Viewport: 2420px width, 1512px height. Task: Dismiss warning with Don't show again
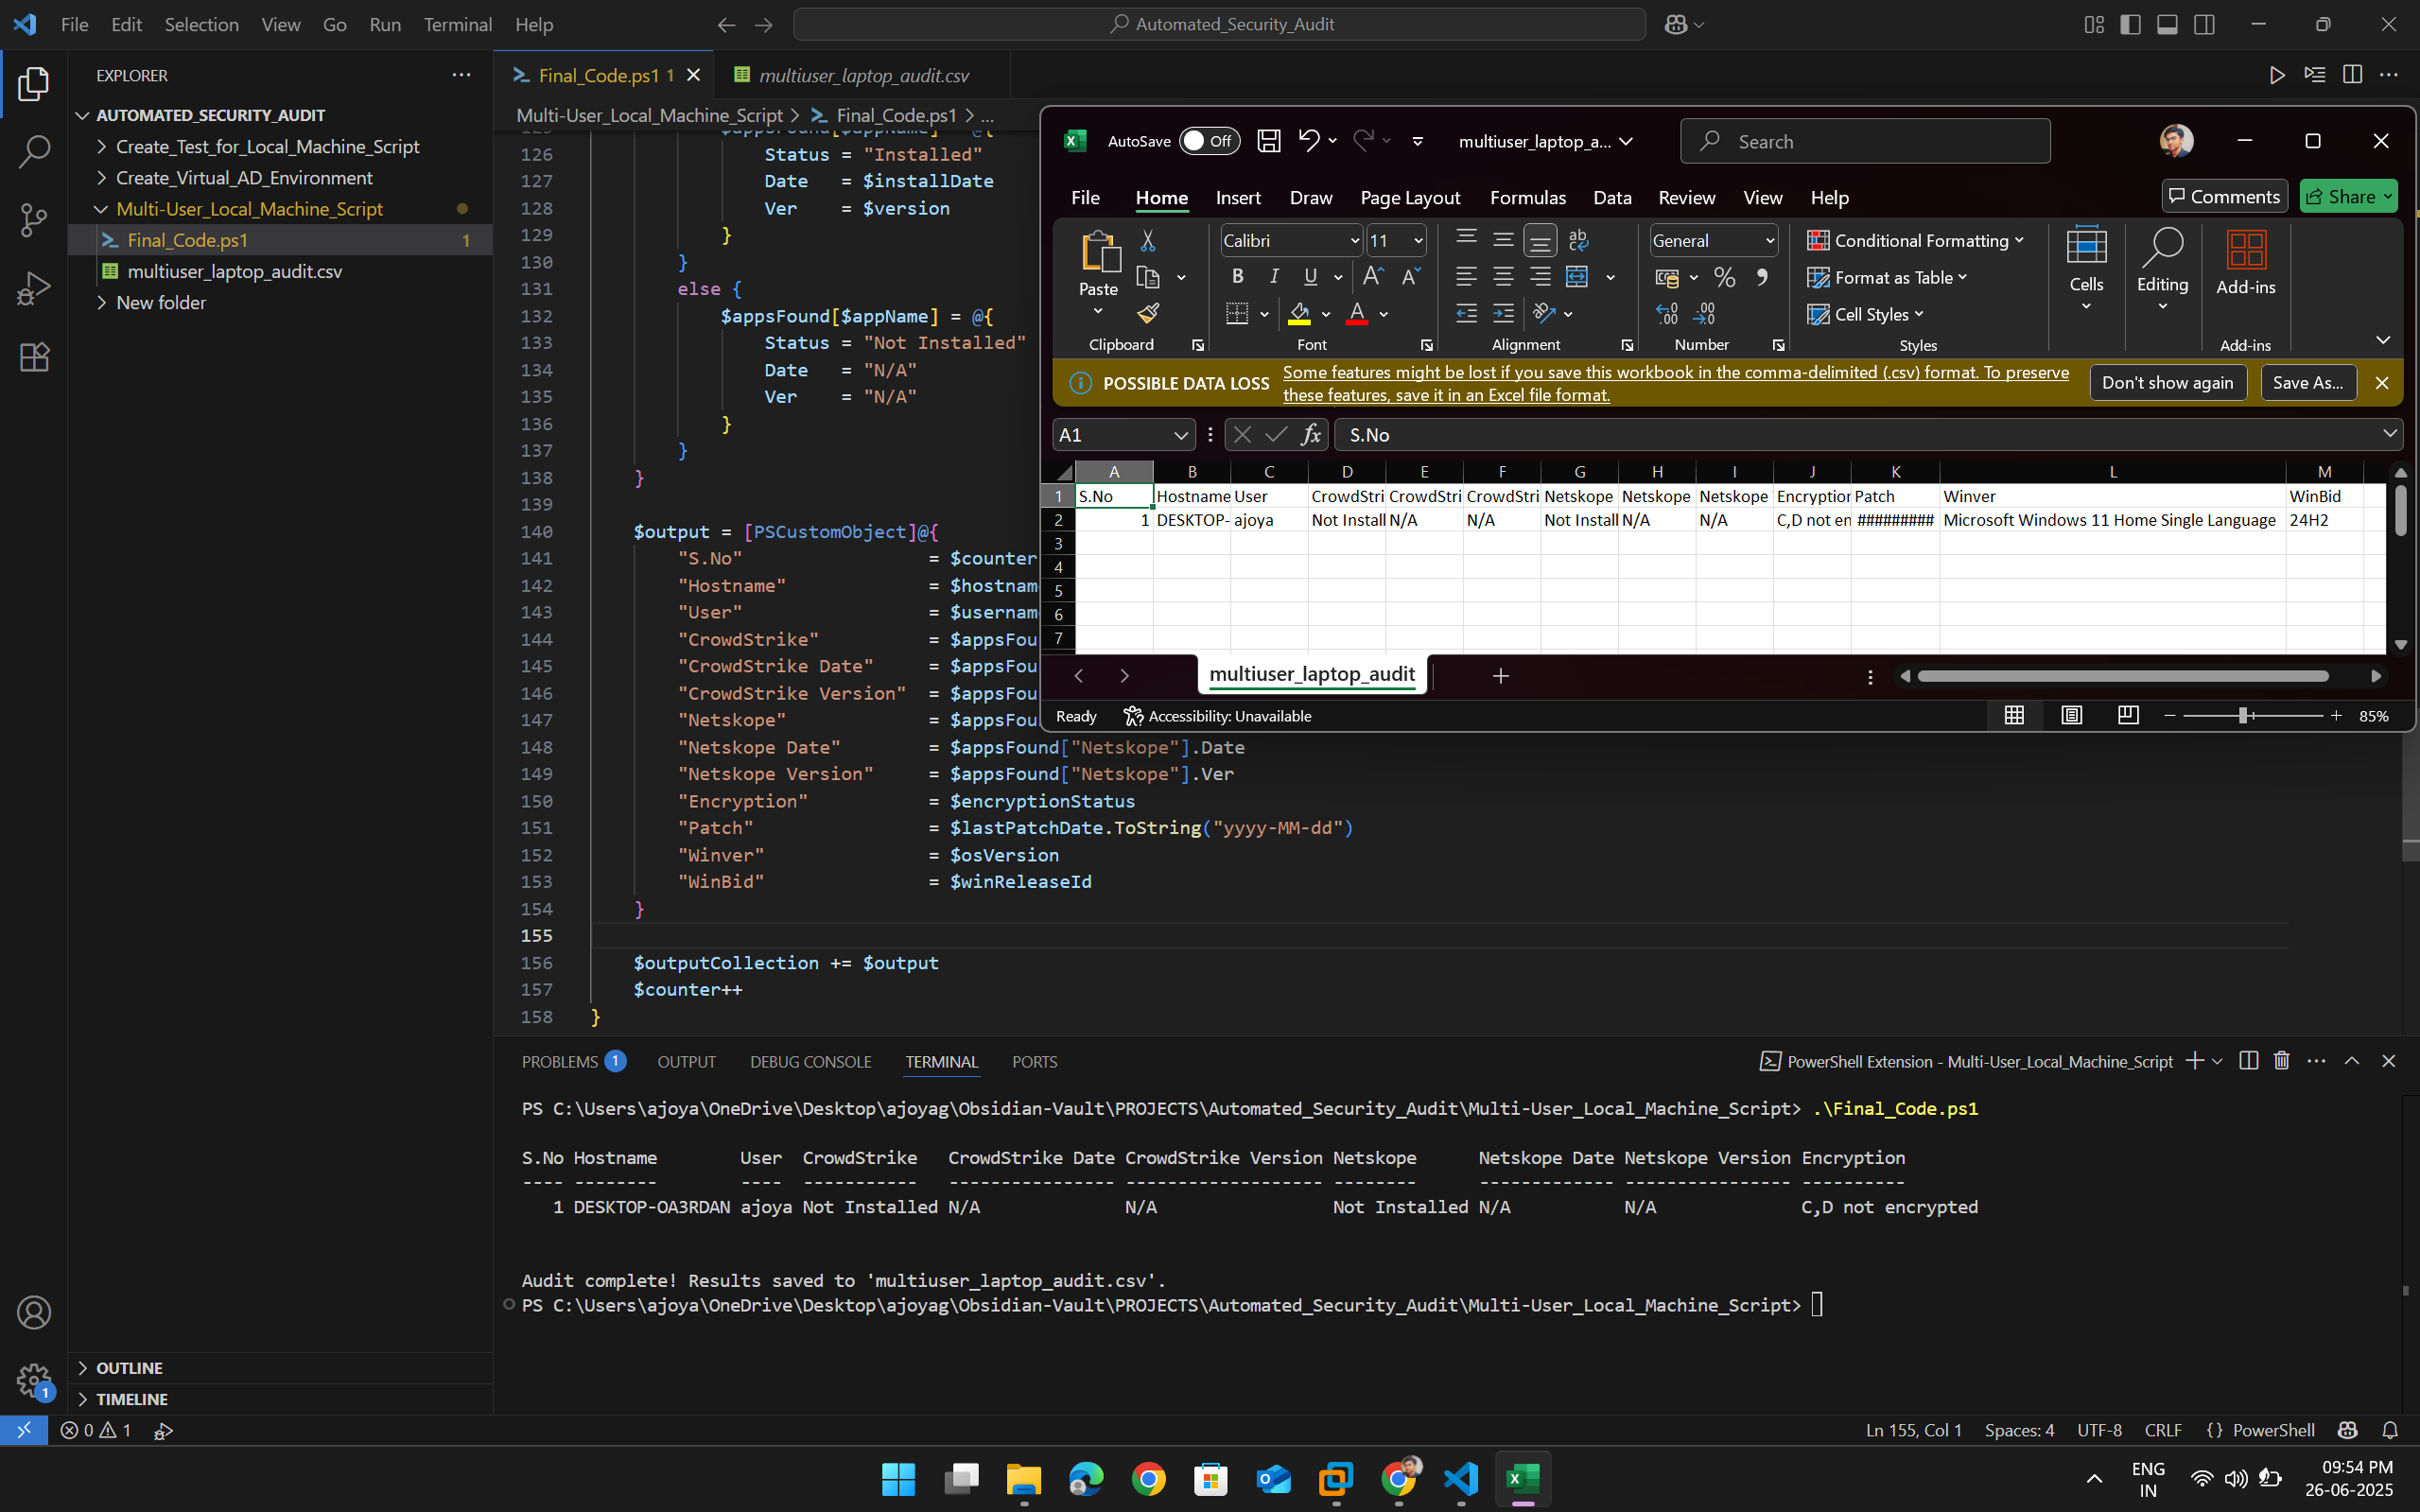click(2168, 382)
